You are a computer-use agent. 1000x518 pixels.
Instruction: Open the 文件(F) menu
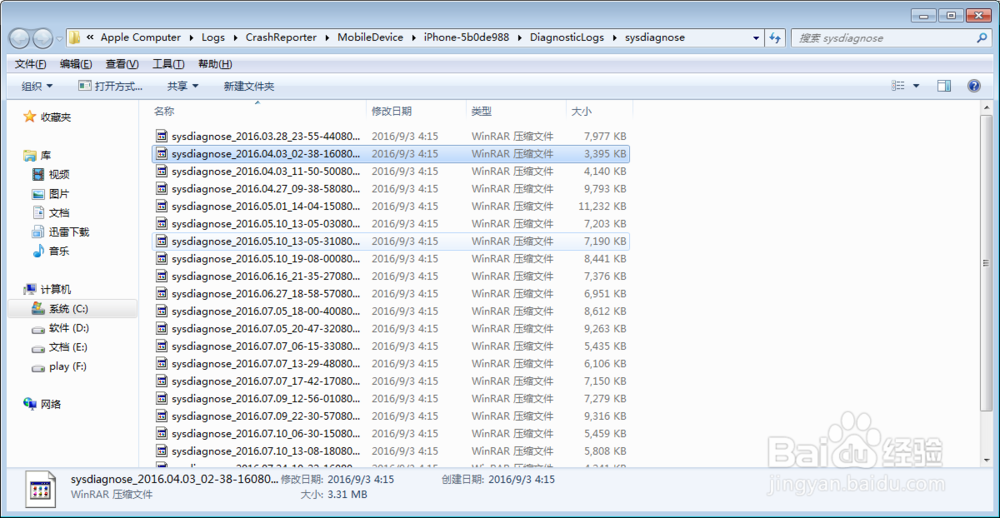click(31, 64)
